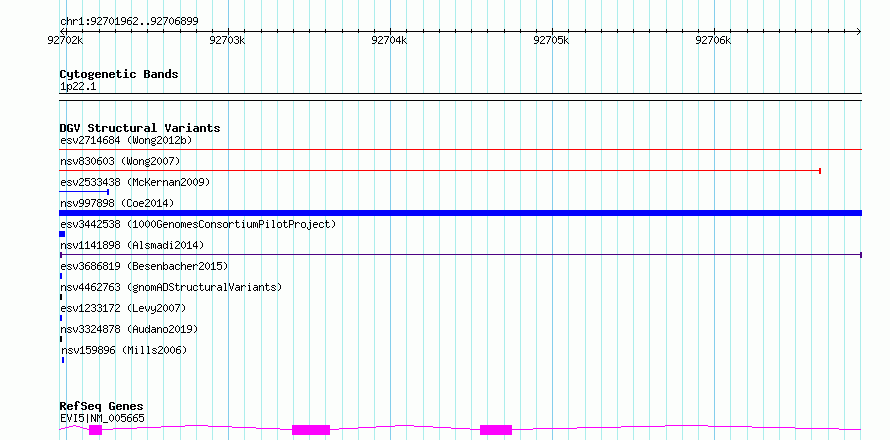
Task: Select variant label nsv997898 (Coe2014)
Action: (117, 203)
